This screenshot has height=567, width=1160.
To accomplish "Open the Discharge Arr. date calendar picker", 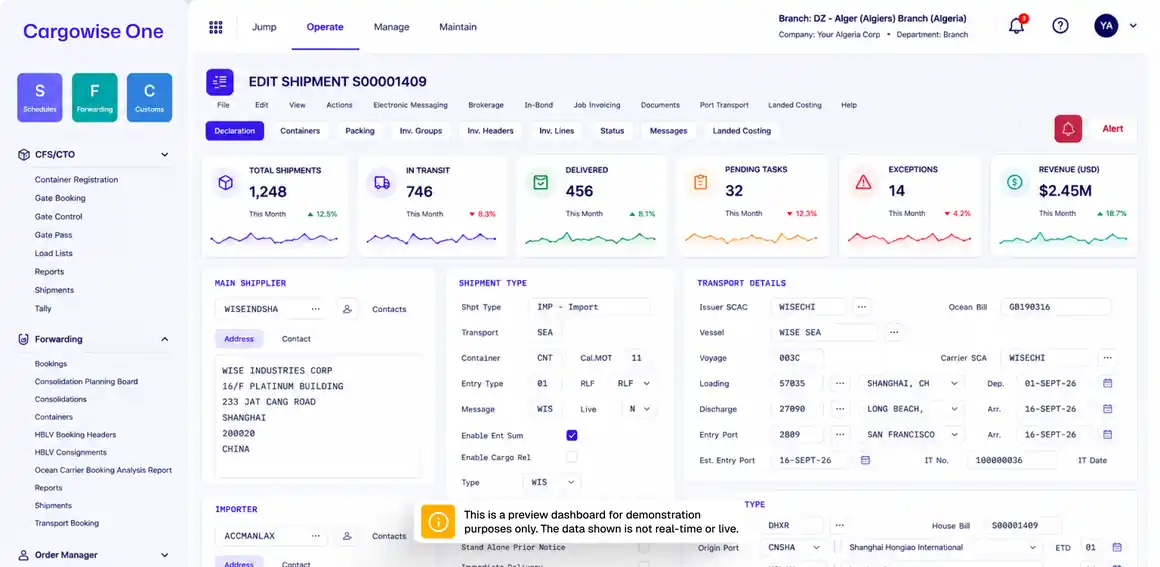I will point(1107,409).
